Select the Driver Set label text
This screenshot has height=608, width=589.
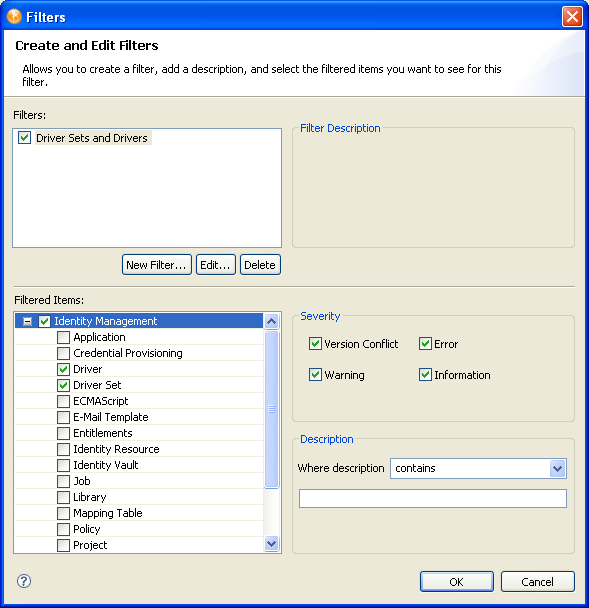(x=97, y=385)
